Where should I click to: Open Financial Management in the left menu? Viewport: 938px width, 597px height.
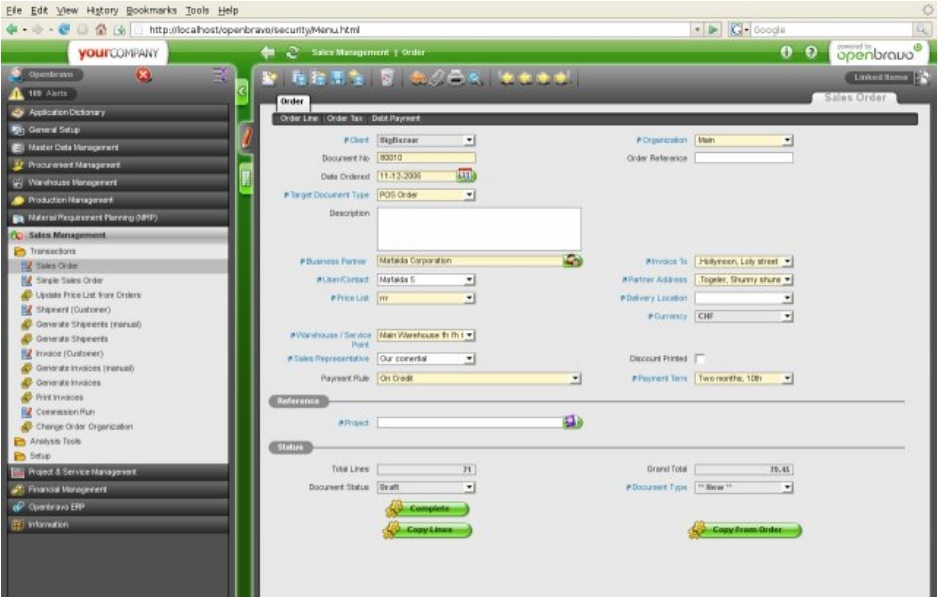pos(118,489)
